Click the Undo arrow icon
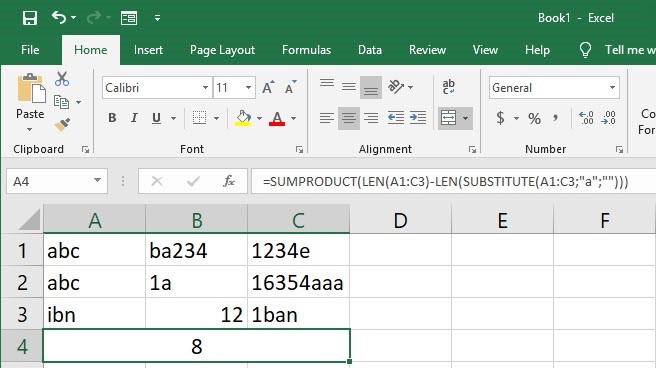The height and width of the screenshot is (368, 656). point(59,18)
